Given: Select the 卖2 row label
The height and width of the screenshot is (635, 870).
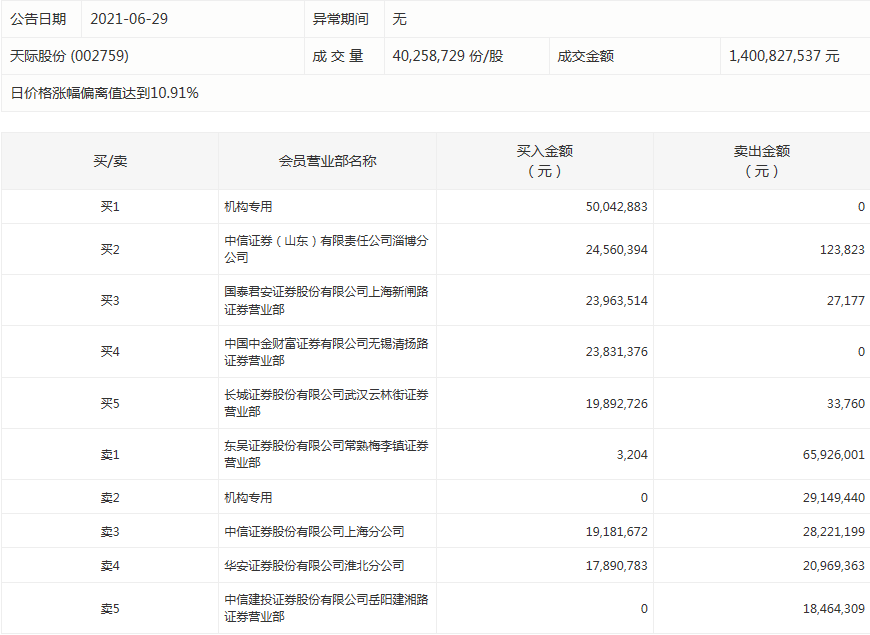Looking at the screenshot, I should tap(110, 497).
